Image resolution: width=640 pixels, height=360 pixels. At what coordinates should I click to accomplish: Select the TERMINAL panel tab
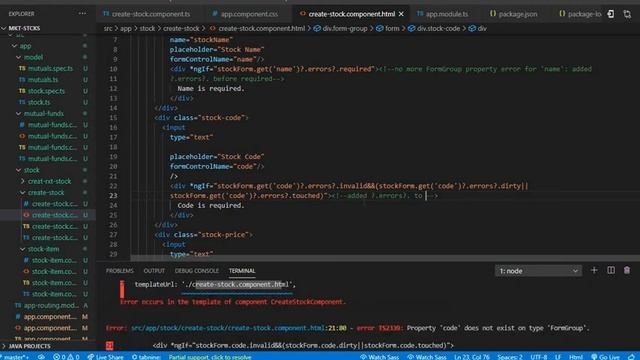coord(242,271)
